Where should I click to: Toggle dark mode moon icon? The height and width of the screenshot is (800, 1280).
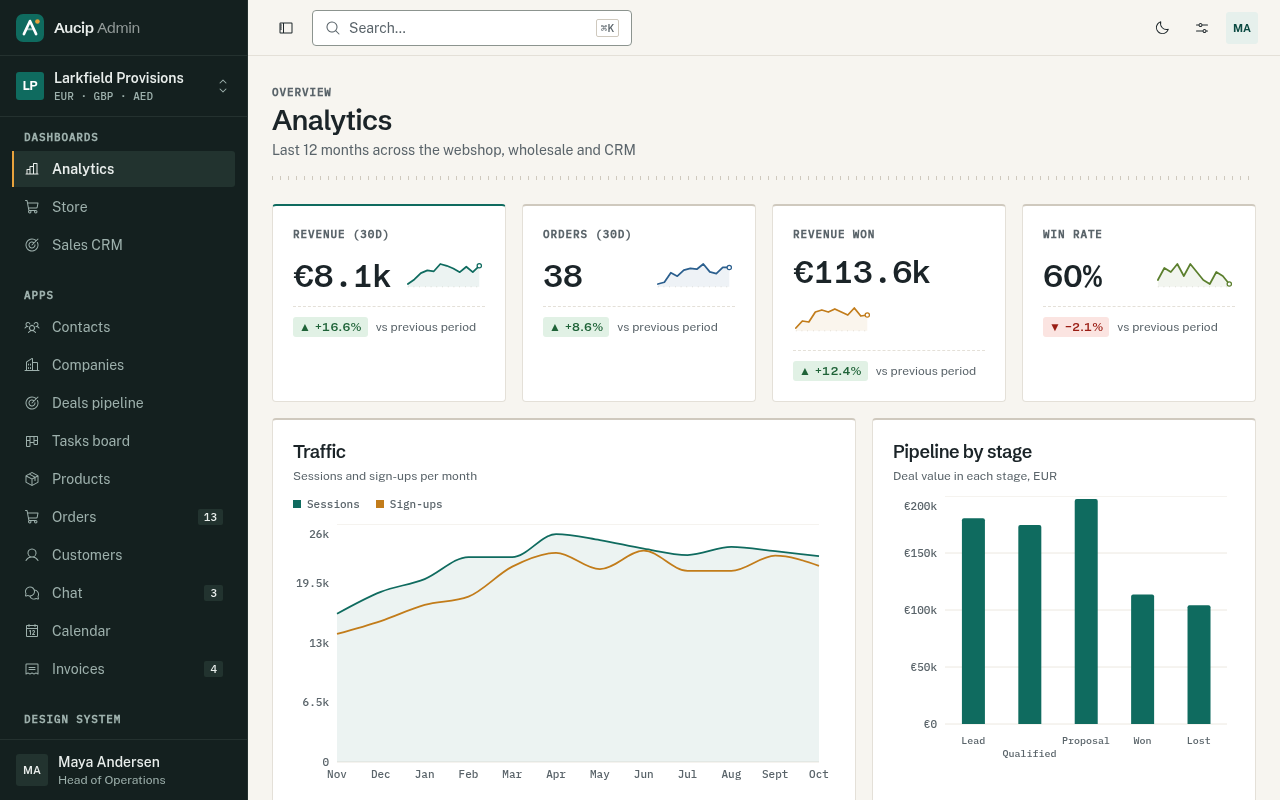(1162, 28)
